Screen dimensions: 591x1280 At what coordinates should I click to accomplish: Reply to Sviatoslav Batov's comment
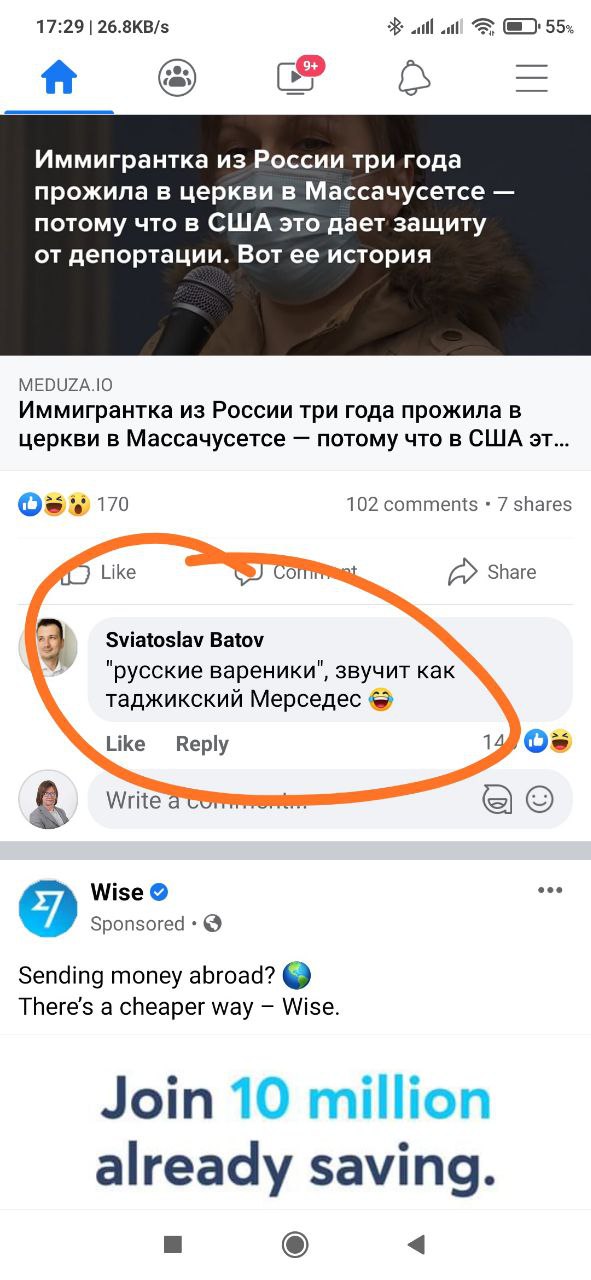202,744
